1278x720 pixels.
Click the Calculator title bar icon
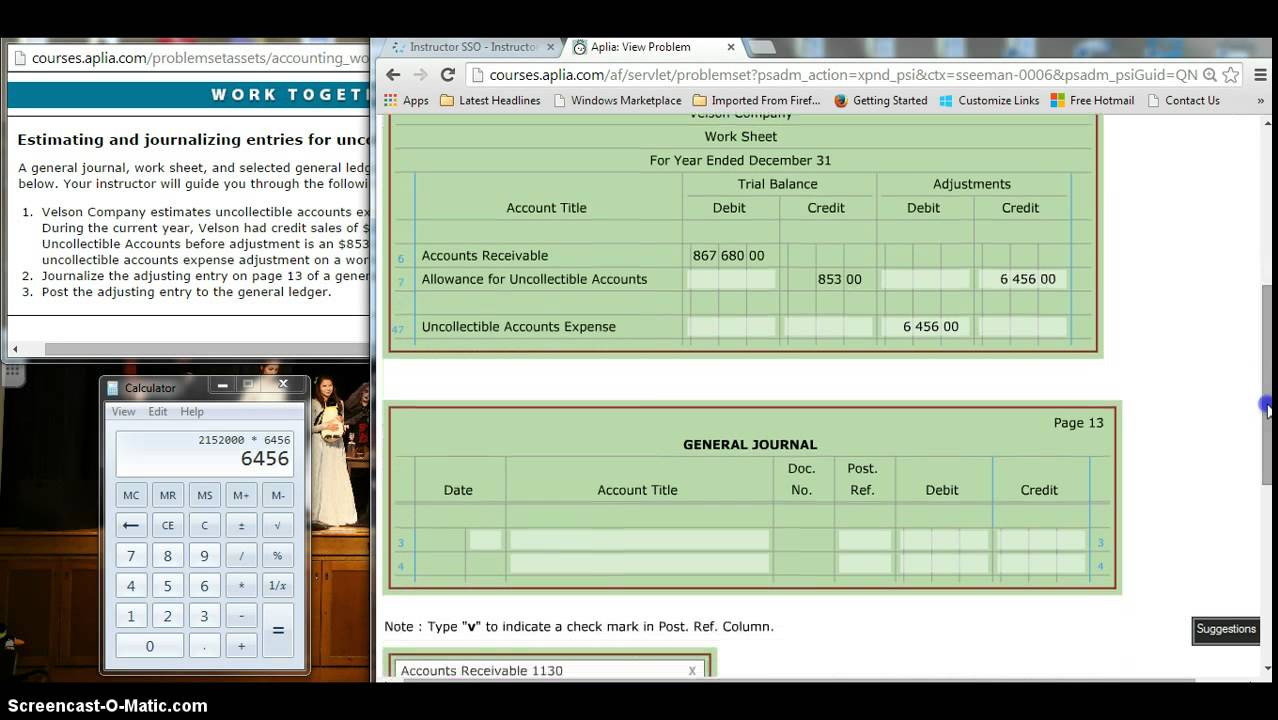pos(113,388)
